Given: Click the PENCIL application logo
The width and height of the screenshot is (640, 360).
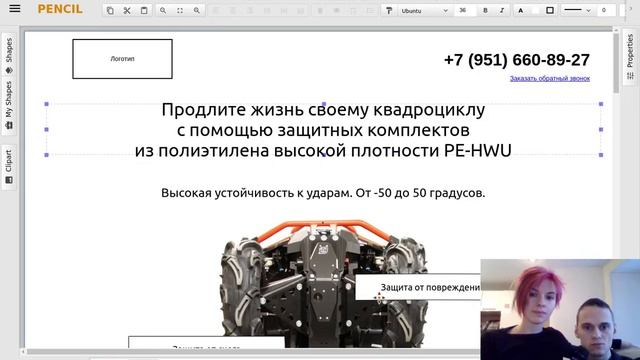Looking at the screenshot, I should tap(60, 9).
